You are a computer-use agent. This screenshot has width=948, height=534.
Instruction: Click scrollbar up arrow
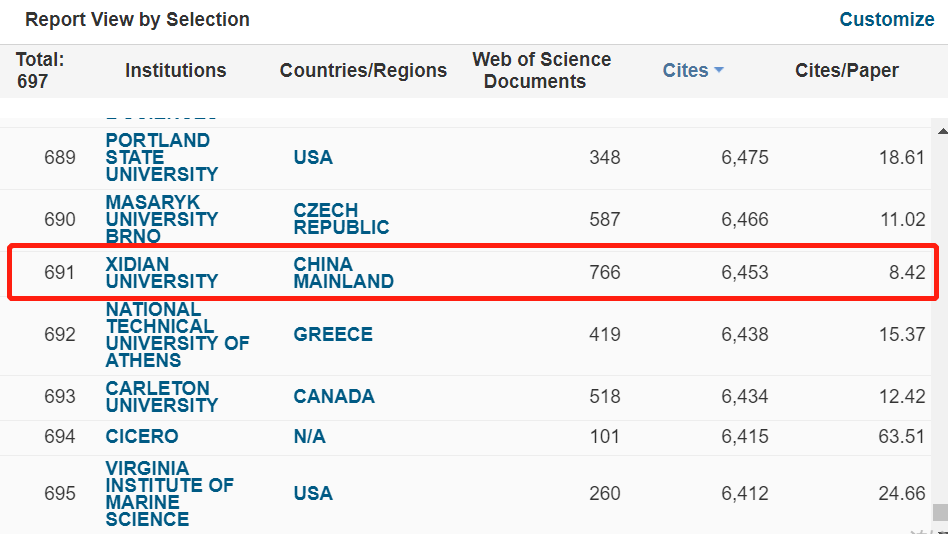939,129
